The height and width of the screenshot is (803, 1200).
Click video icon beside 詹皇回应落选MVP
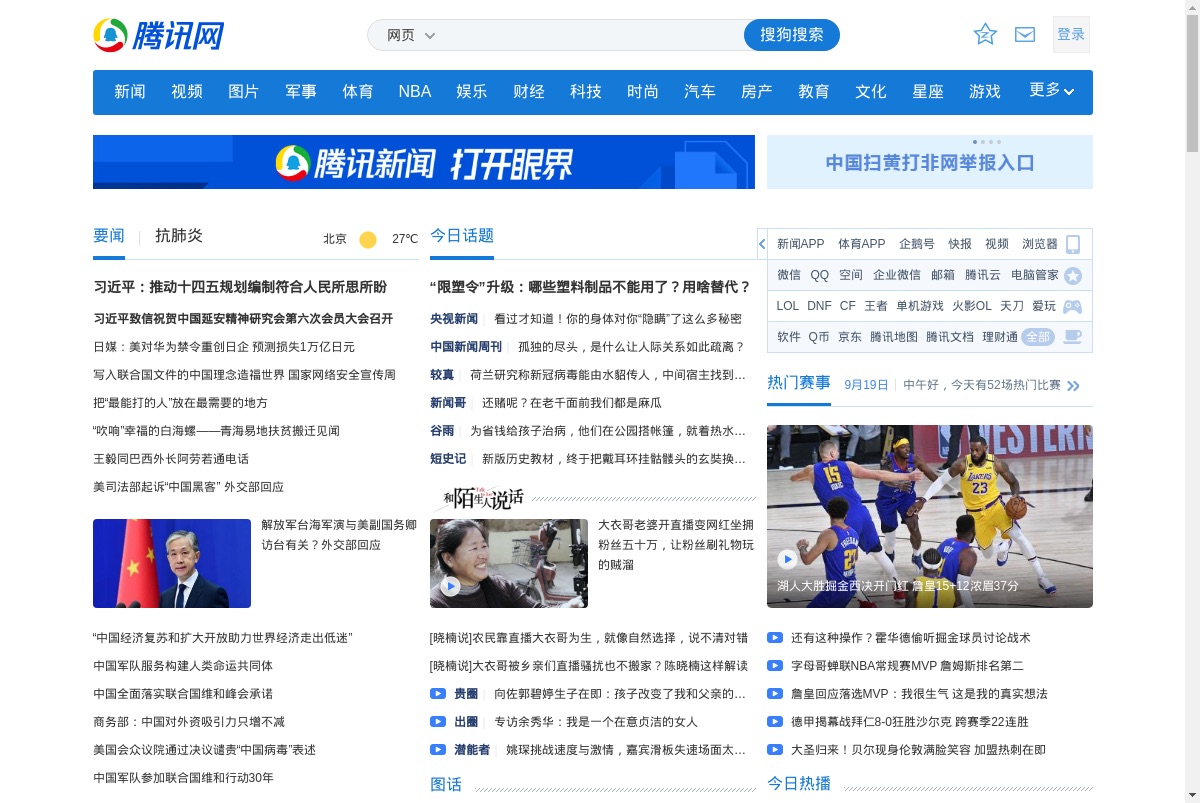[775, 693]
